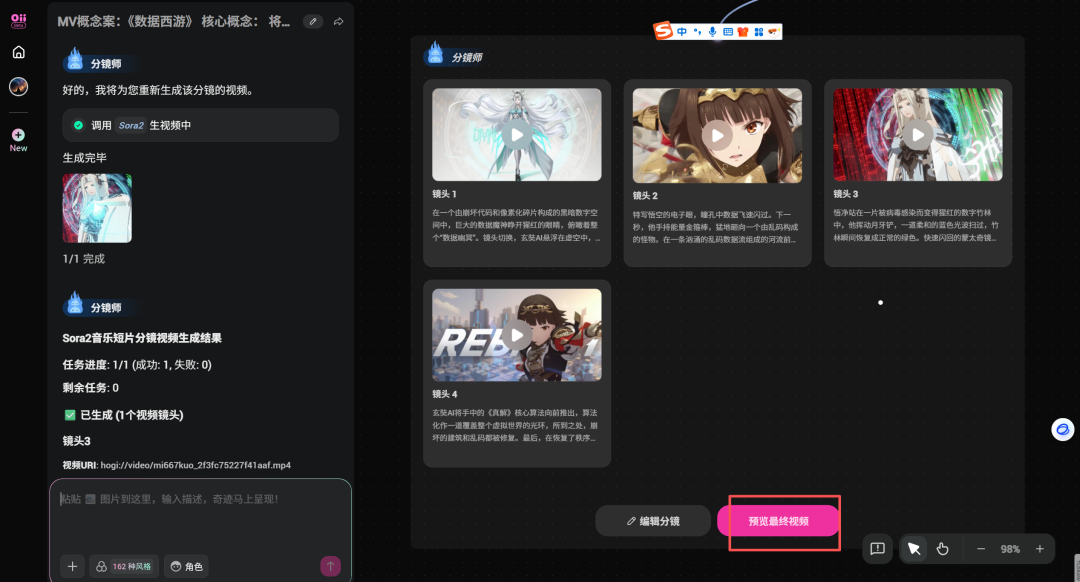Click the 镜头3 label in chat results
Screen dimensions: 1080x582
coord(76,441)
